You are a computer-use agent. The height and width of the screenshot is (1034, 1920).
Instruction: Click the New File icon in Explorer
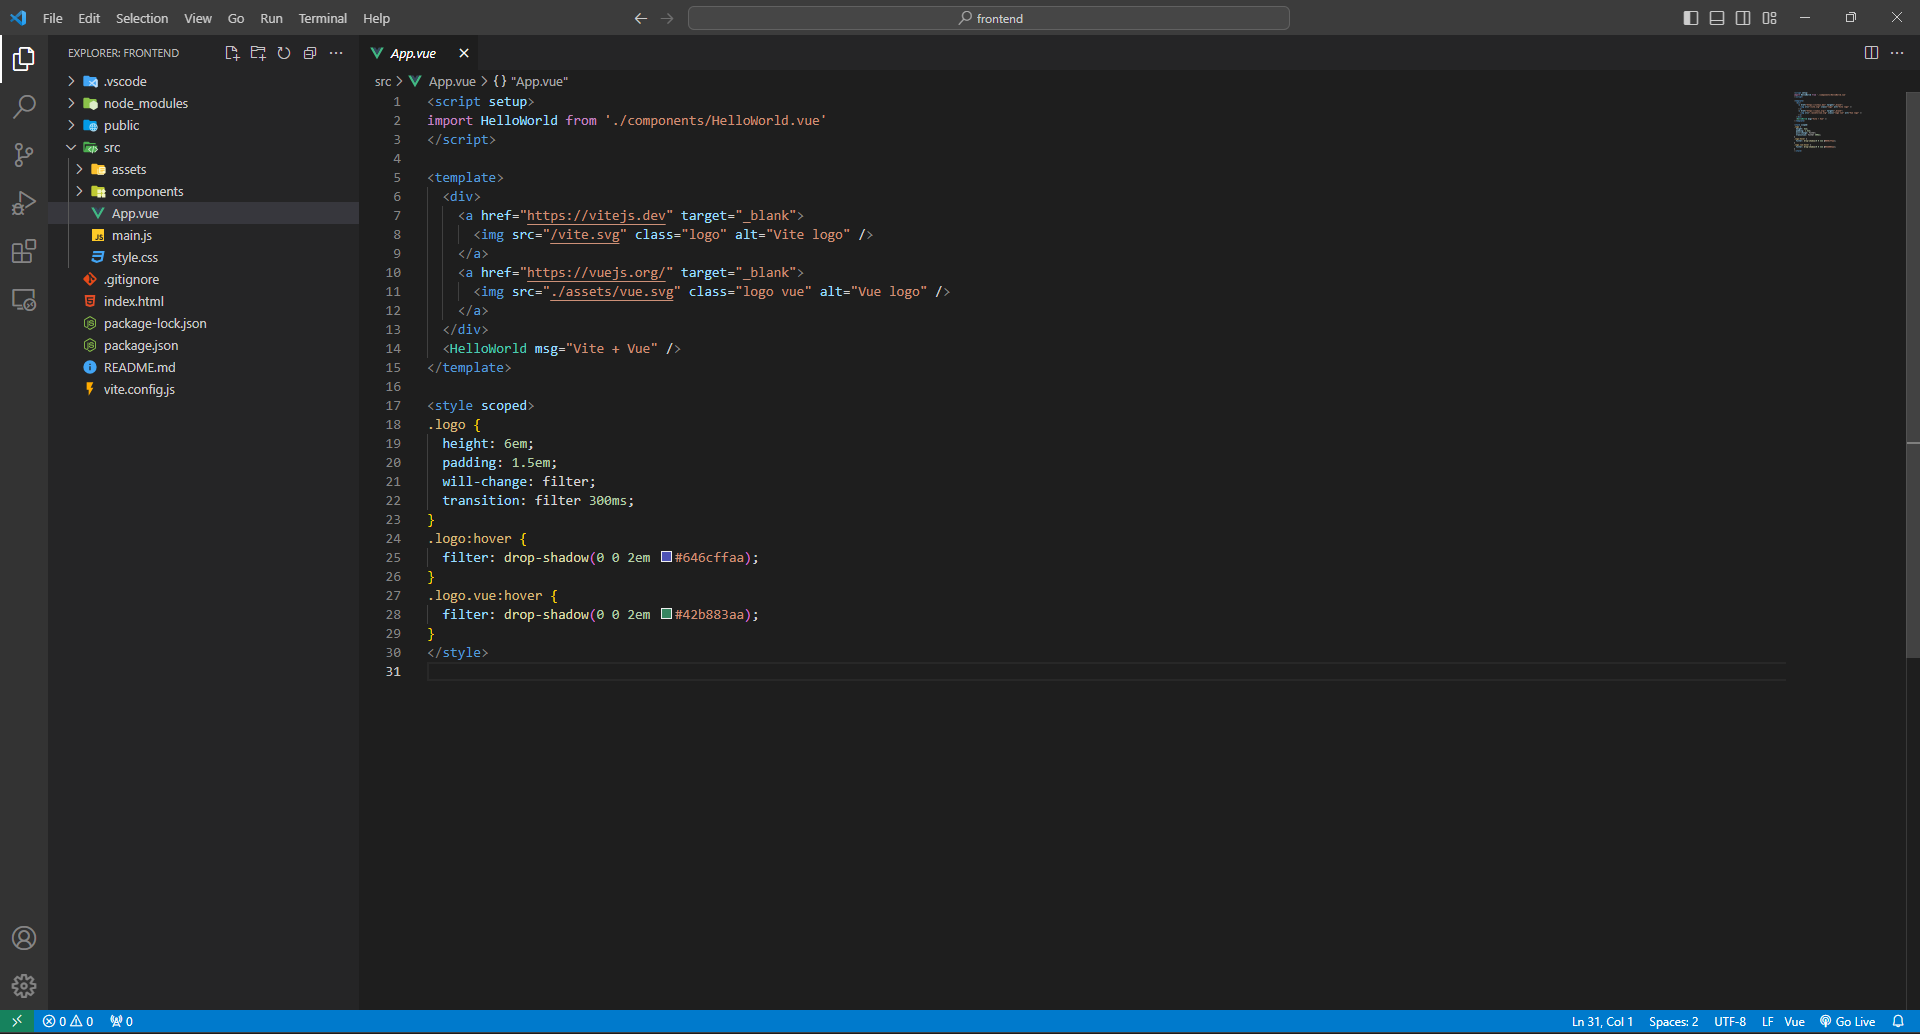[232, 53]
